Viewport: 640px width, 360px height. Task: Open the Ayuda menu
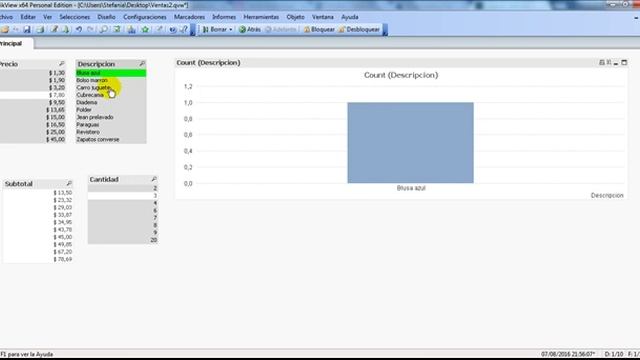350,17
